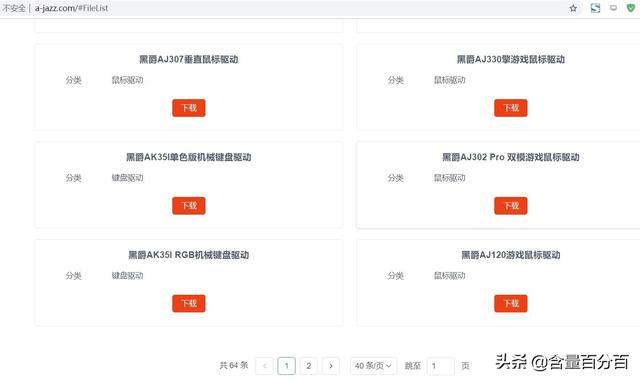640x381 pixels.
Task: Select page 1 in pagination
Action: tap(287, 366)
